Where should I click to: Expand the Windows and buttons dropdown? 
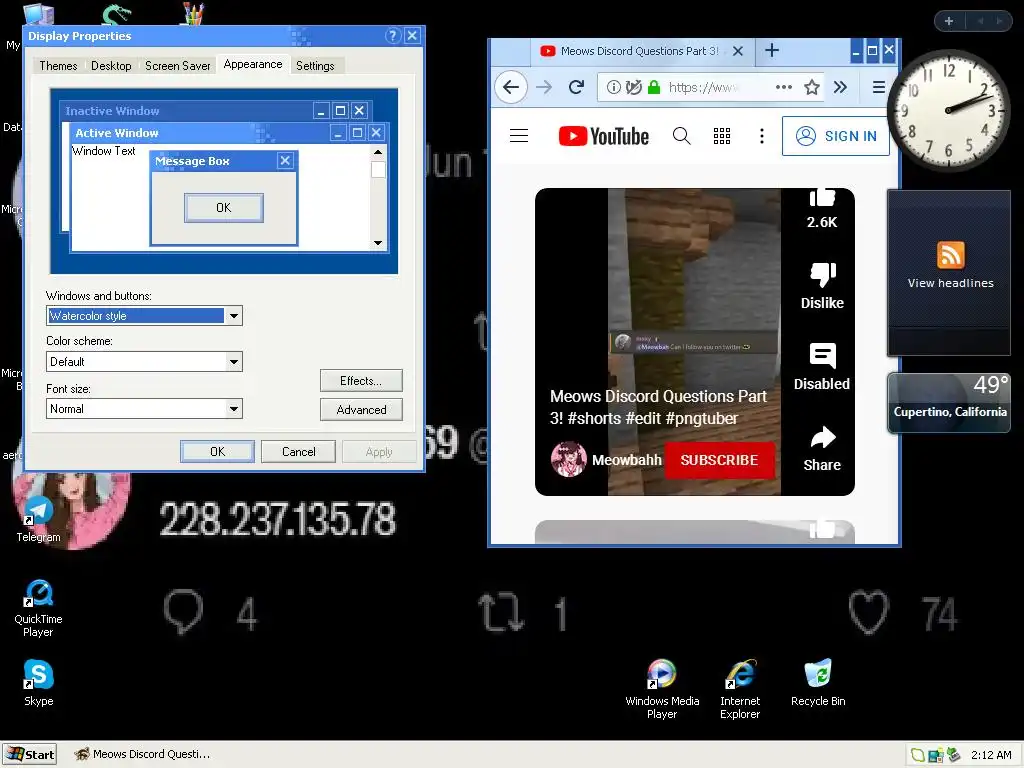[x=234, y=316]
